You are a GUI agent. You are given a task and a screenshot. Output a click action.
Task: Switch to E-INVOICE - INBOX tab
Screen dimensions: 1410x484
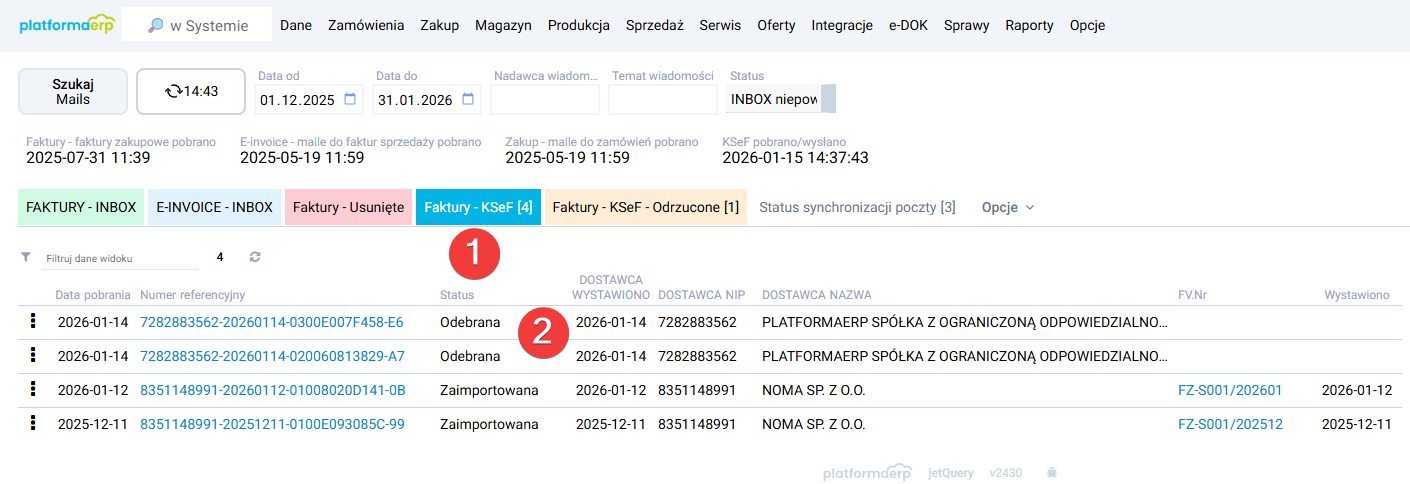(215, 207)
